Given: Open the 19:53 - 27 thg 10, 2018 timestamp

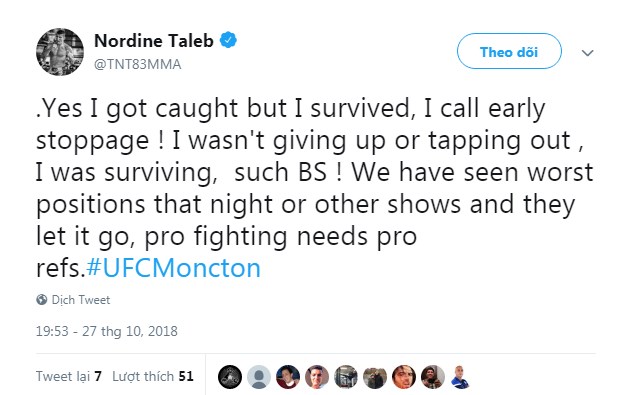Looking at the screenshot, I should pos(107,331).
